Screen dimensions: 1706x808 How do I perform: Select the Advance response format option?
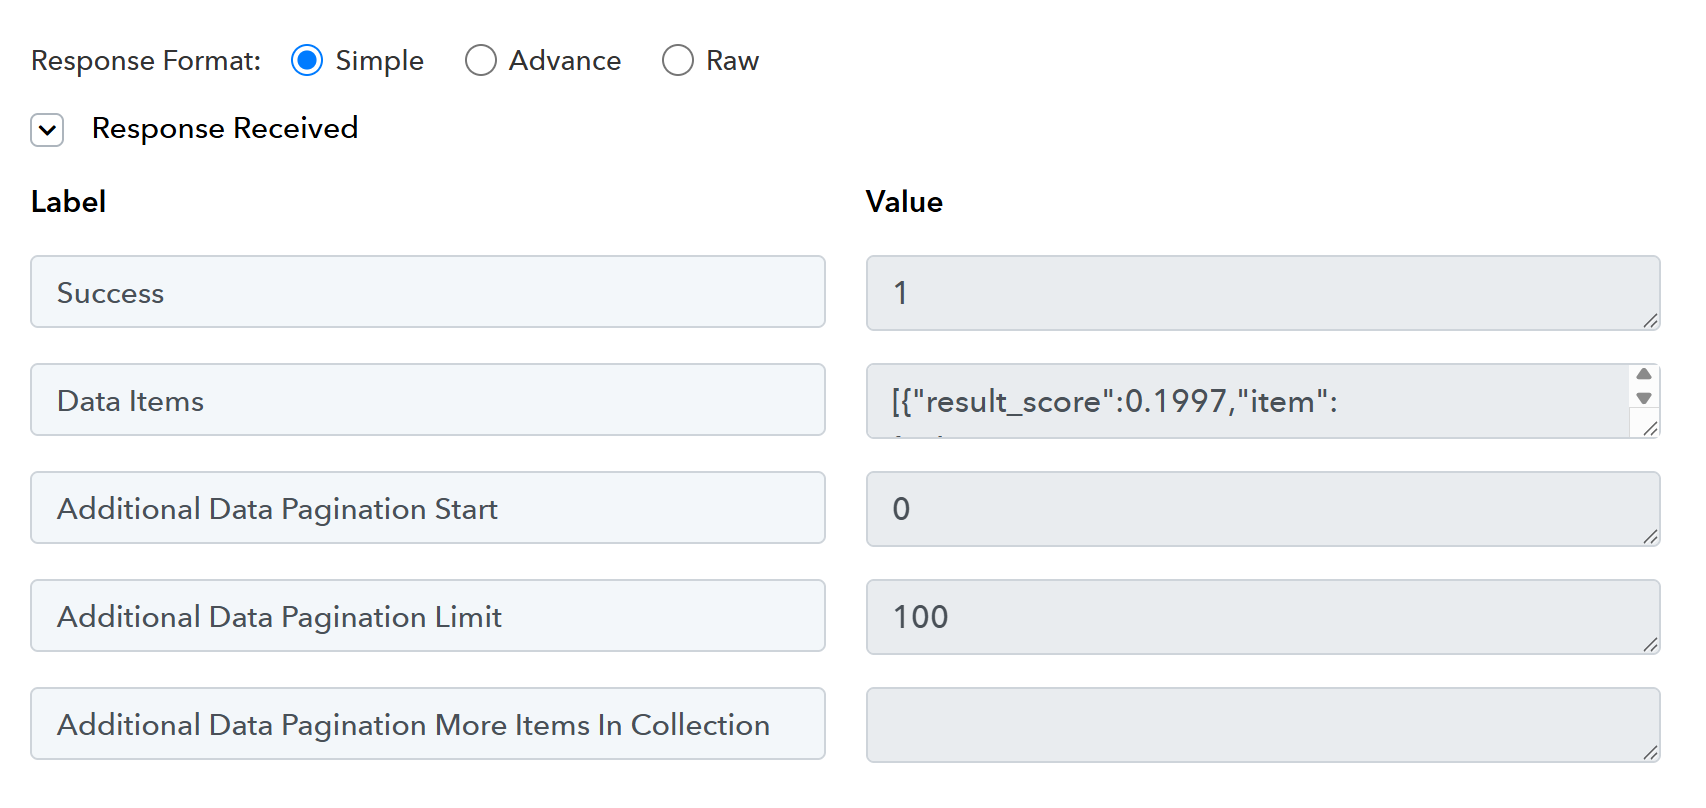coord(481,61)
